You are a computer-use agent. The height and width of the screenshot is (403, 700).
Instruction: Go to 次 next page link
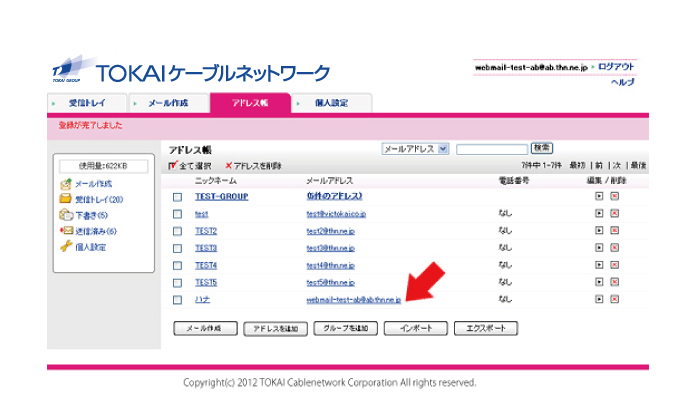coord(617,166)
